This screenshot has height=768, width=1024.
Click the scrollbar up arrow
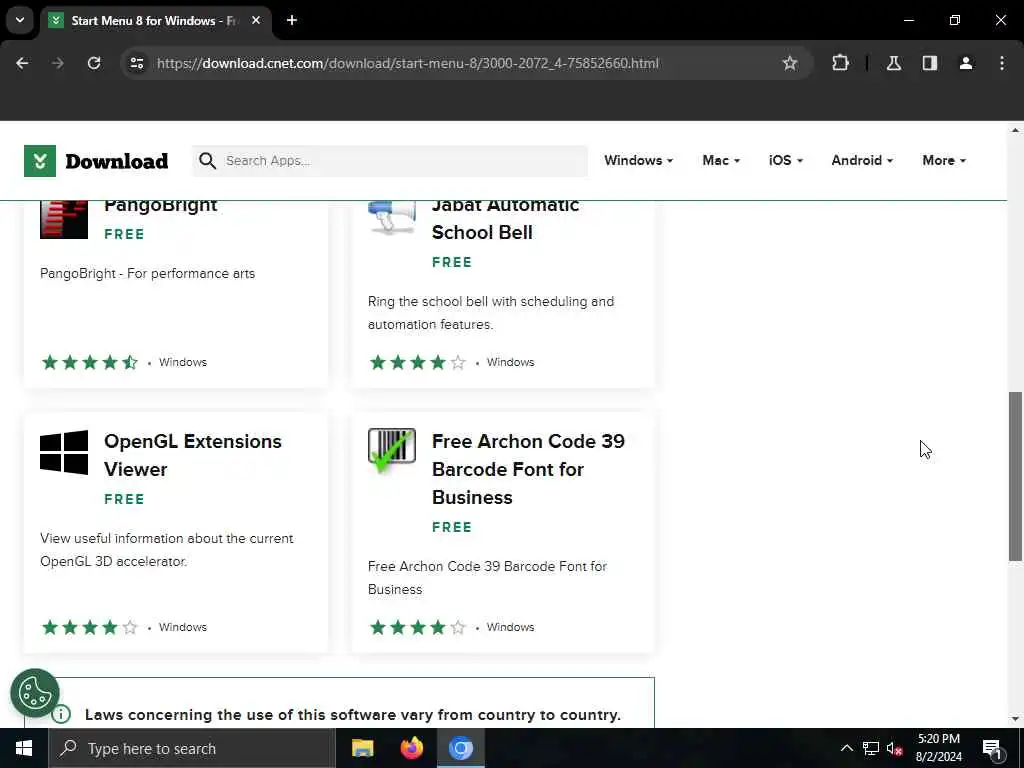coord(1015,131)
